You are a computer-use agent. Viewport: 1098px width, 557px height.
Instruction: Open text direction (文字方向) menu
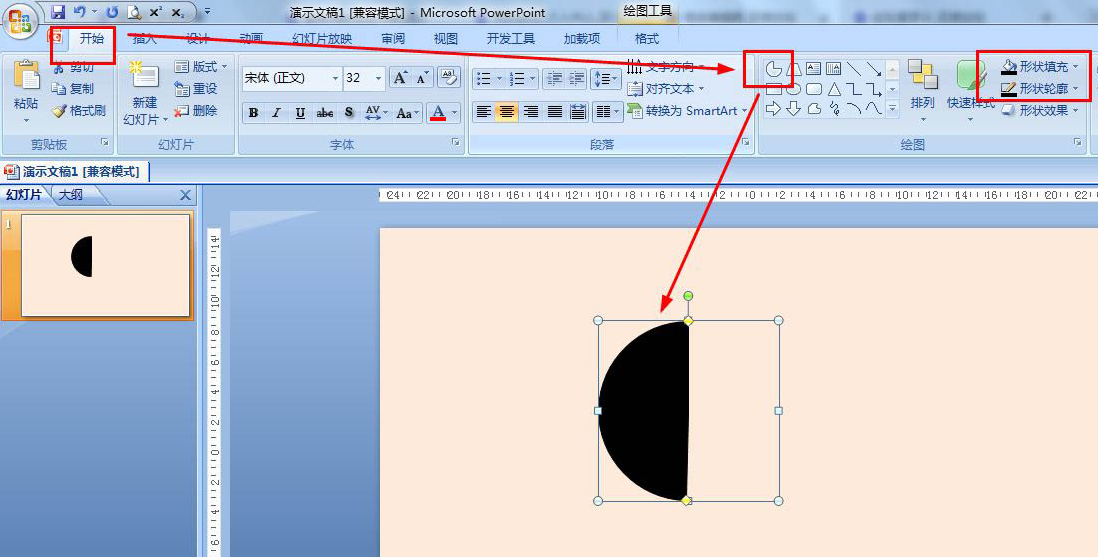(x=665, y=67)
